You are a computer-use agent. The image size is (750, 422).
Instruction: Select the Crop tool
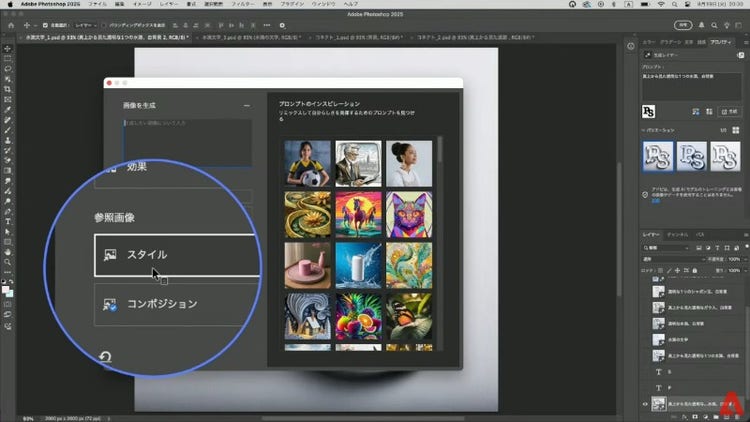click(8, 89)
